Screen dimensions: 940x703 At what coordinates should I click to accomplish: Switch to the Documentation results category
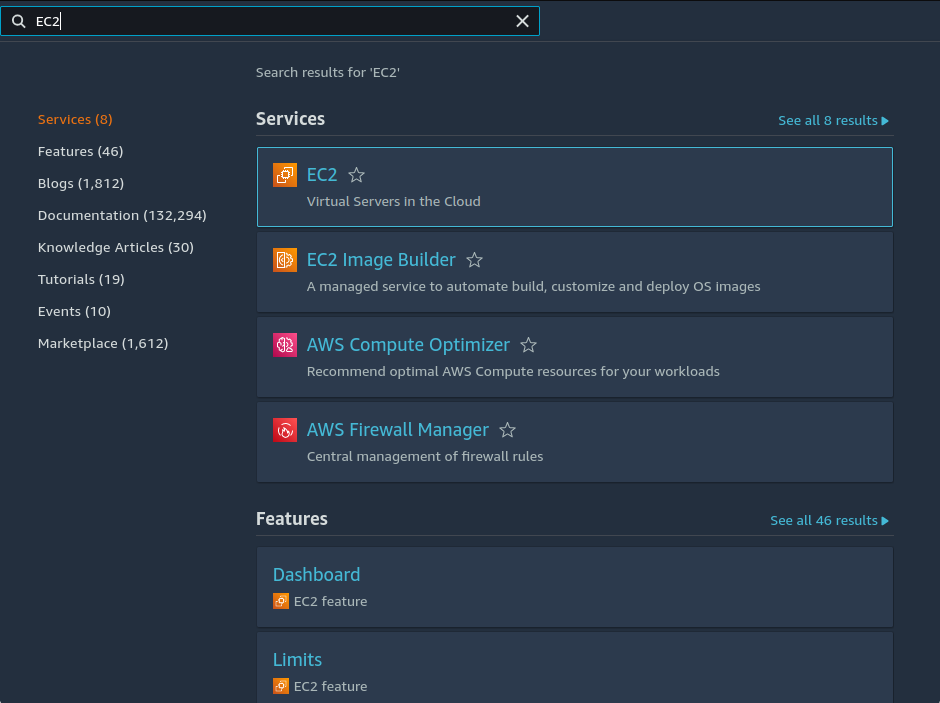tap(121, 215)
